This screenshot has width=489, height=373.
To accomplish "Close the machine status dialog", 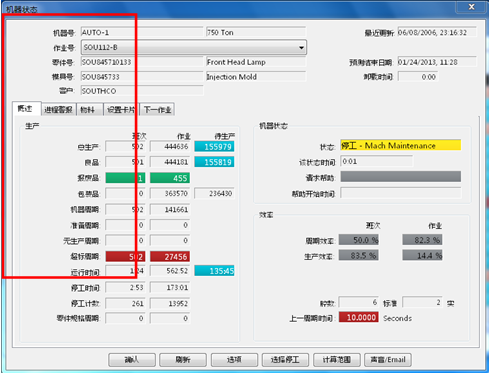I will [x=471, y=7].
